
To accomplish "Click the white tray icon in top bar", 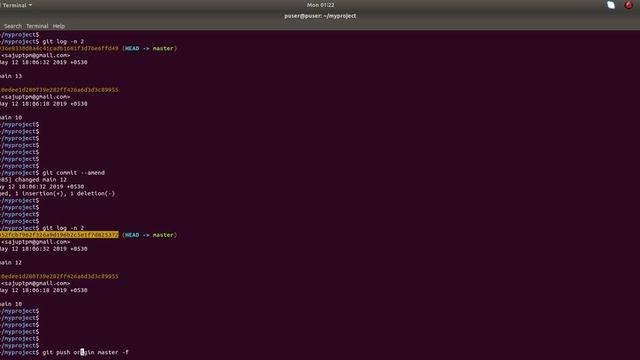I will (611, 5).
